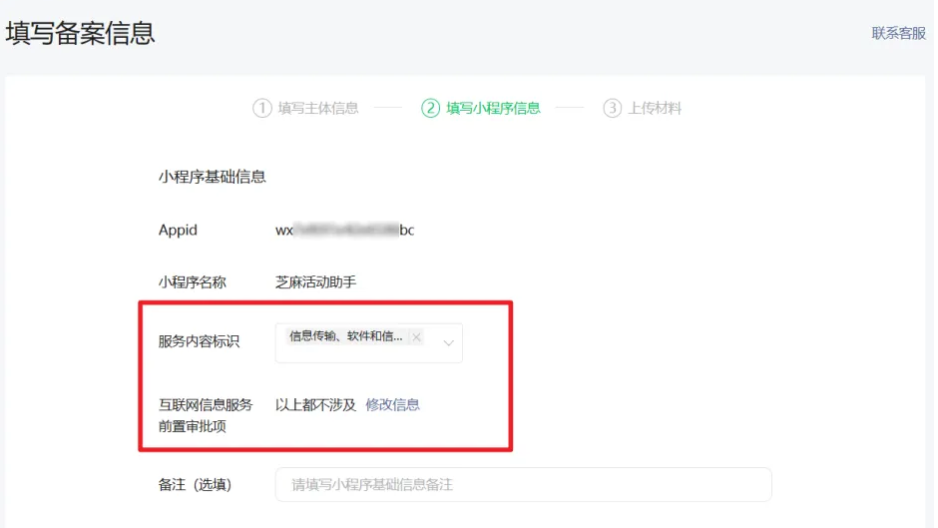The width and height of the screenshot is (938, 528).
Task: Click the 以上都不涉及 text
Action: click(x=316, y=405)
